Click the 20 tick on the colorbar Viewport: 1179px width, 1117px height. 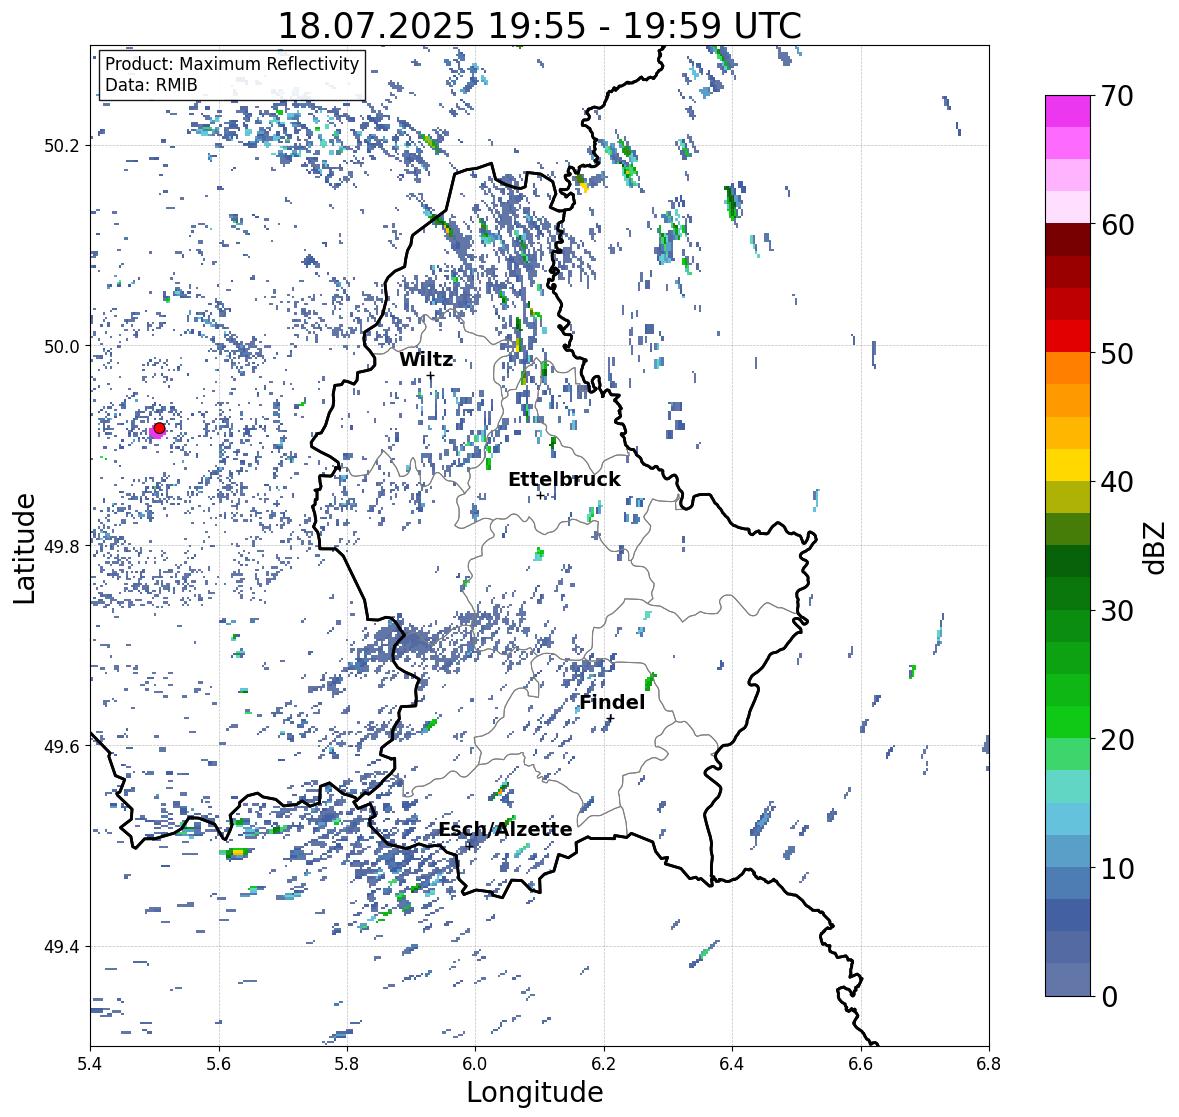coord(1117,740)
